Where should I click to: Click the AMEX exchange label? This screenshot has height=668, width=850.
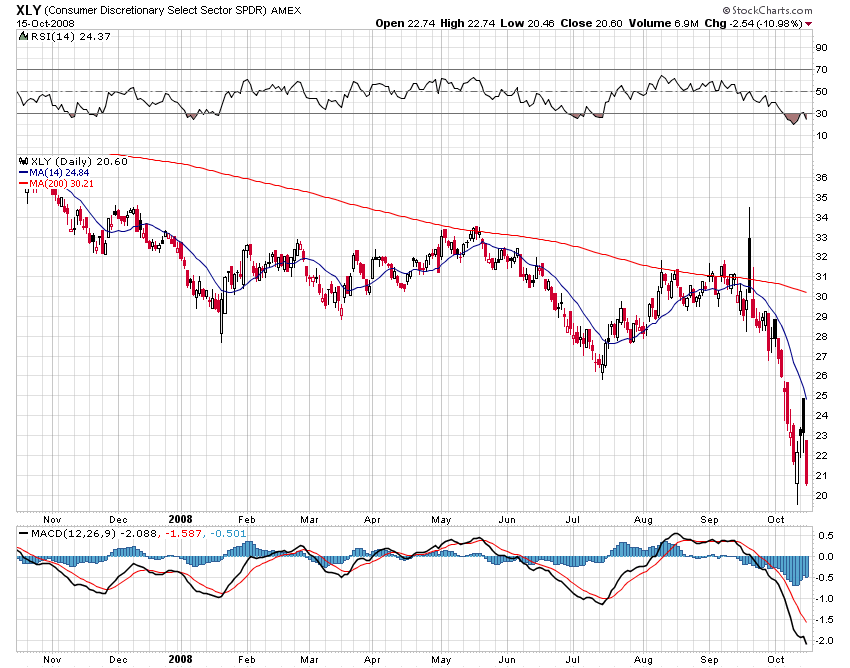pos(286,11)
